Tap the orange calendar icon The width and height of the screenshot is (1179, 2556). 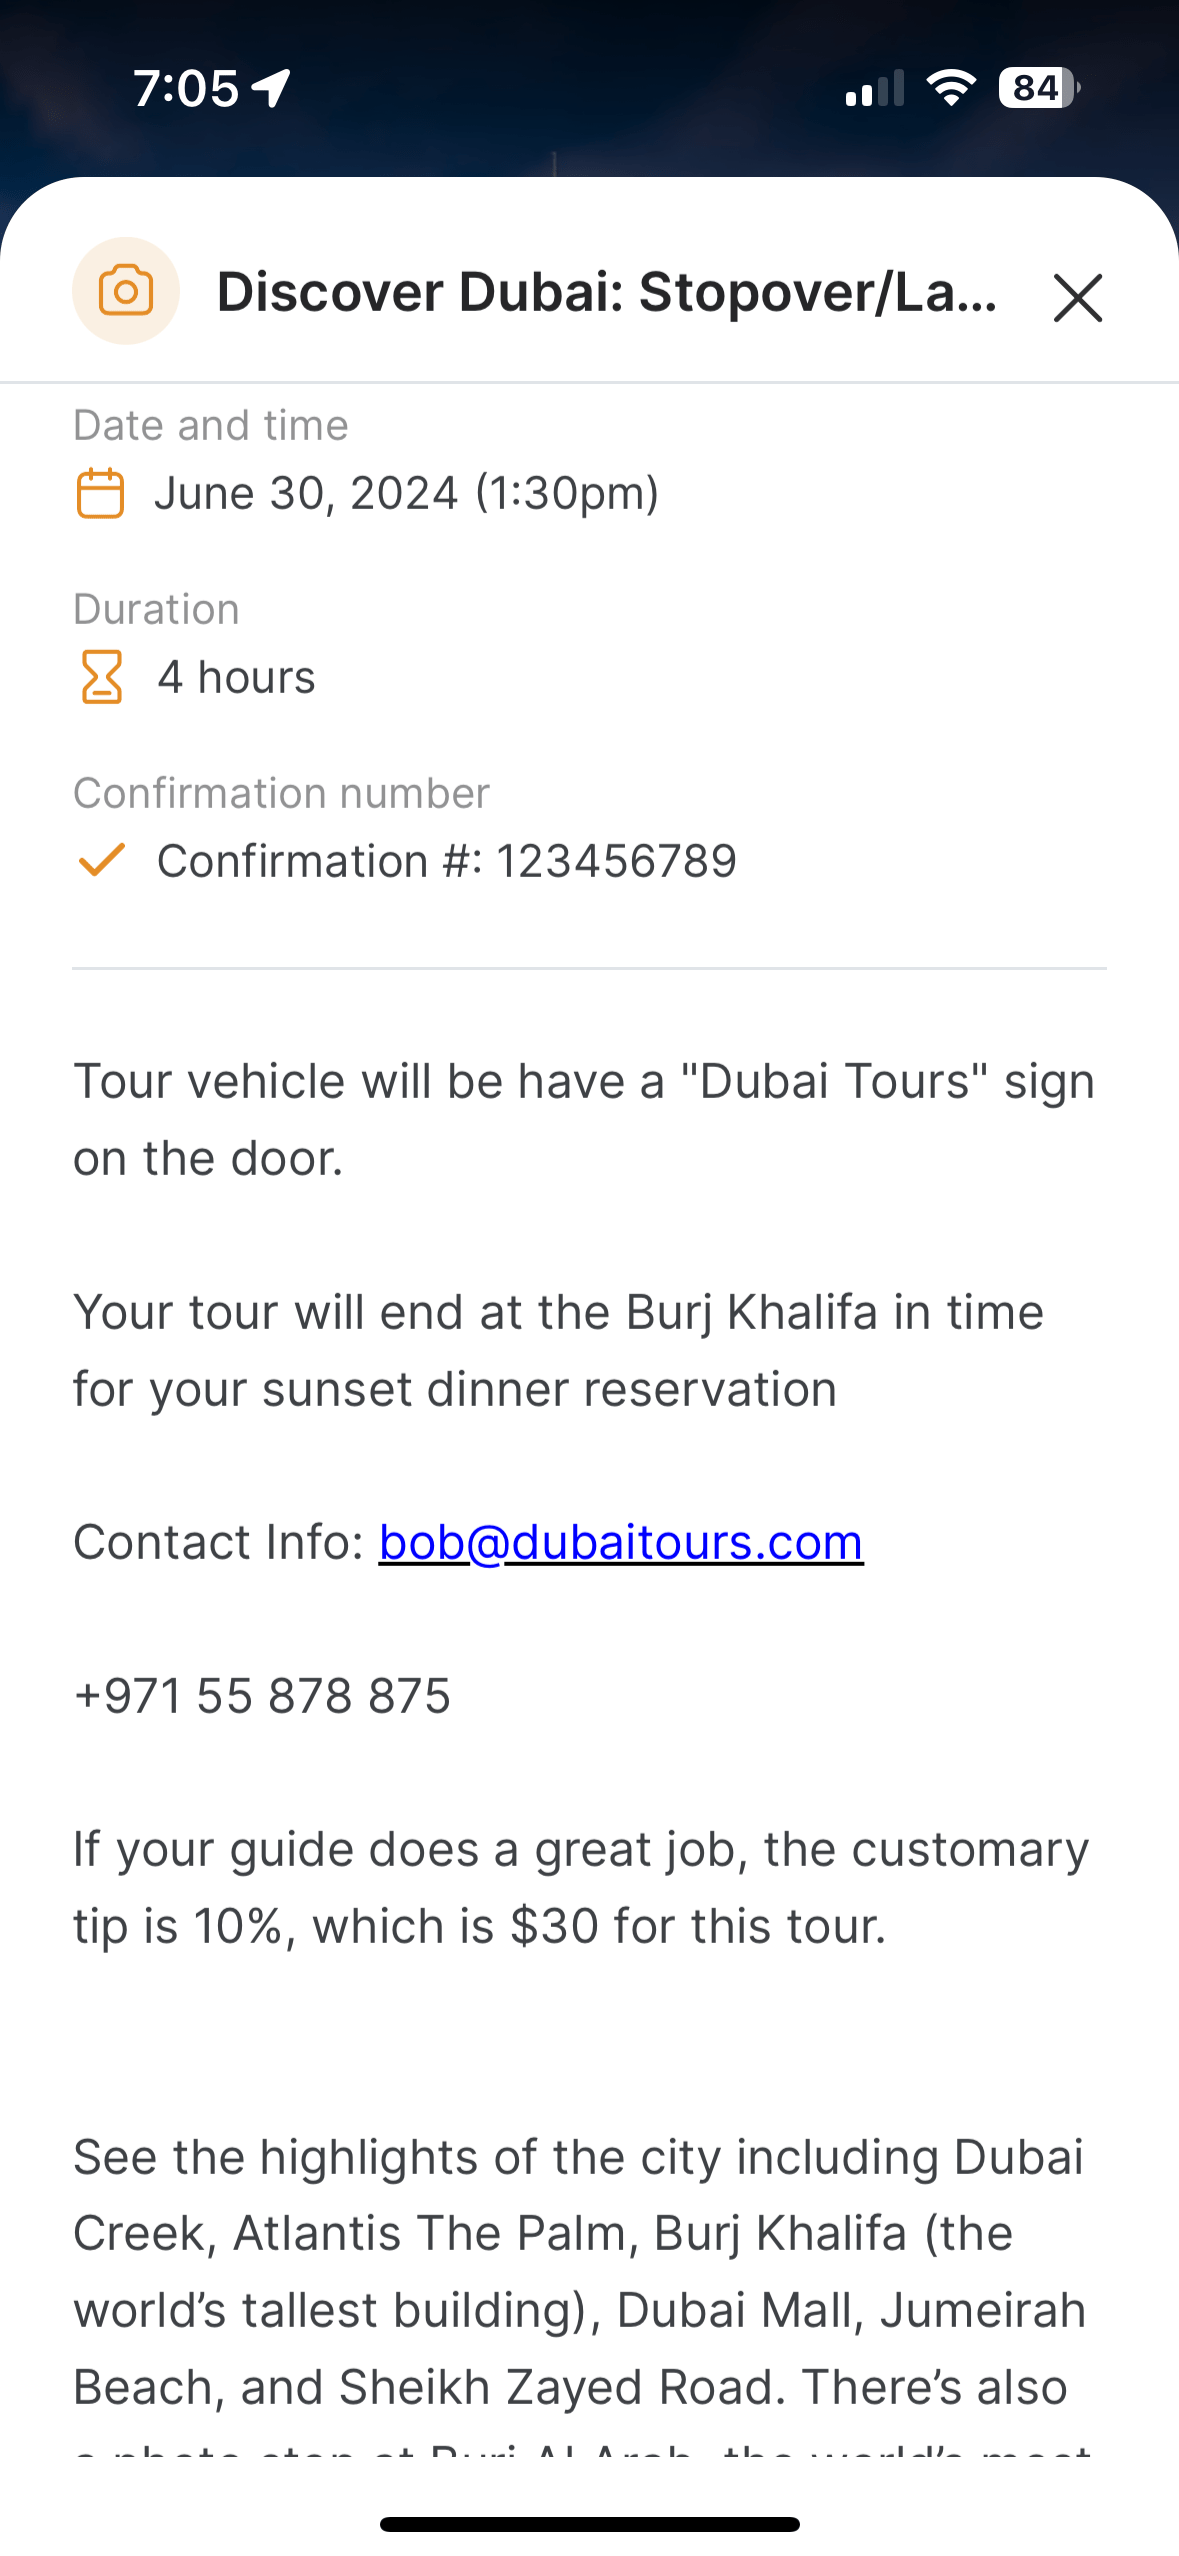pos(100,493)
